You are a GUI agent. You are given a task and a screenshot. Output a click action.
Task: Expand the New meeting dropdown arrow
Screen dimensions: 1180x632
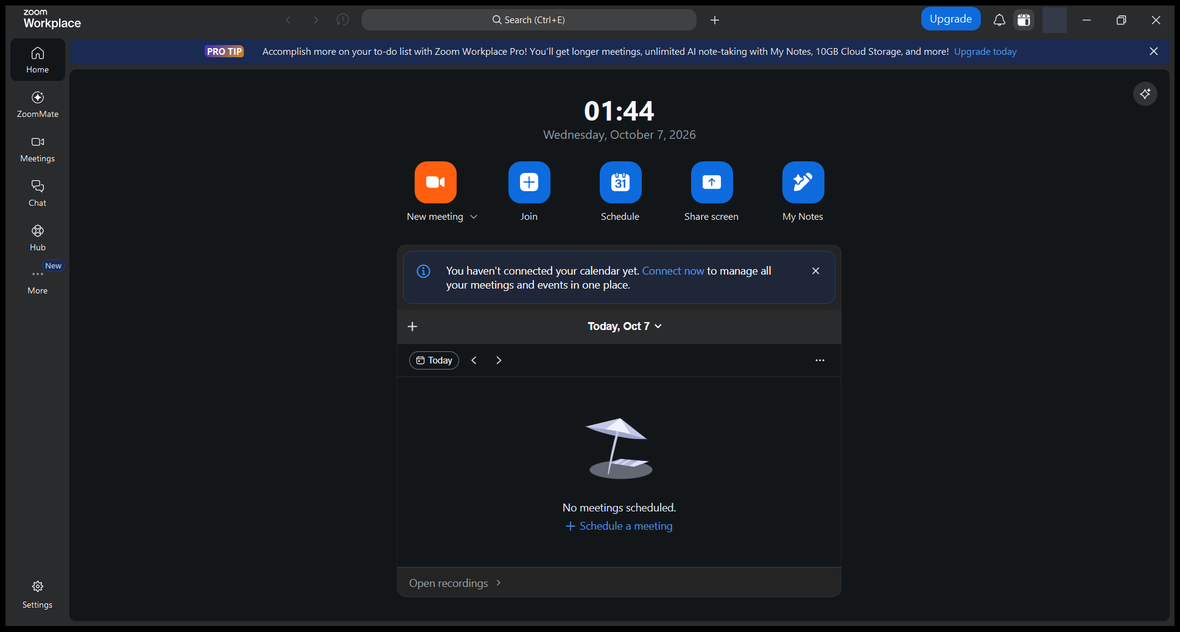[x=473, y=217]
